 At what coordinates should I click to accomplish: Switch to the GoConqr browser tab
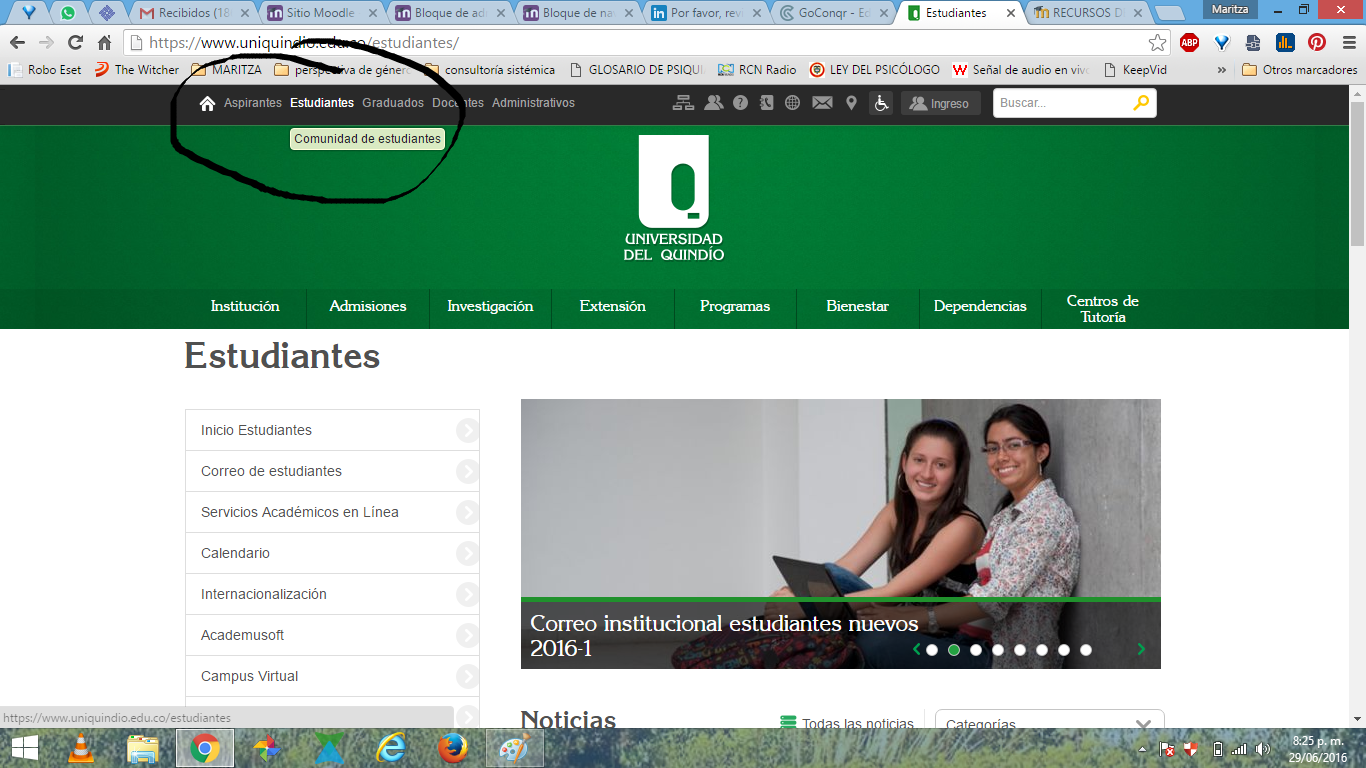coord(833,13)
